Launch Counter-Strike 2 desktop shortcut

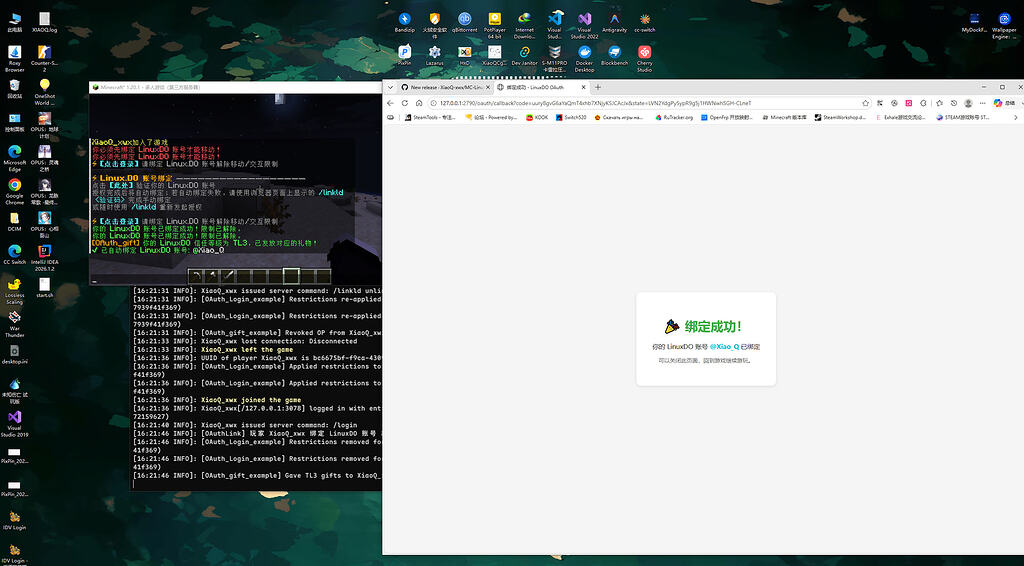tap(44, 59)
